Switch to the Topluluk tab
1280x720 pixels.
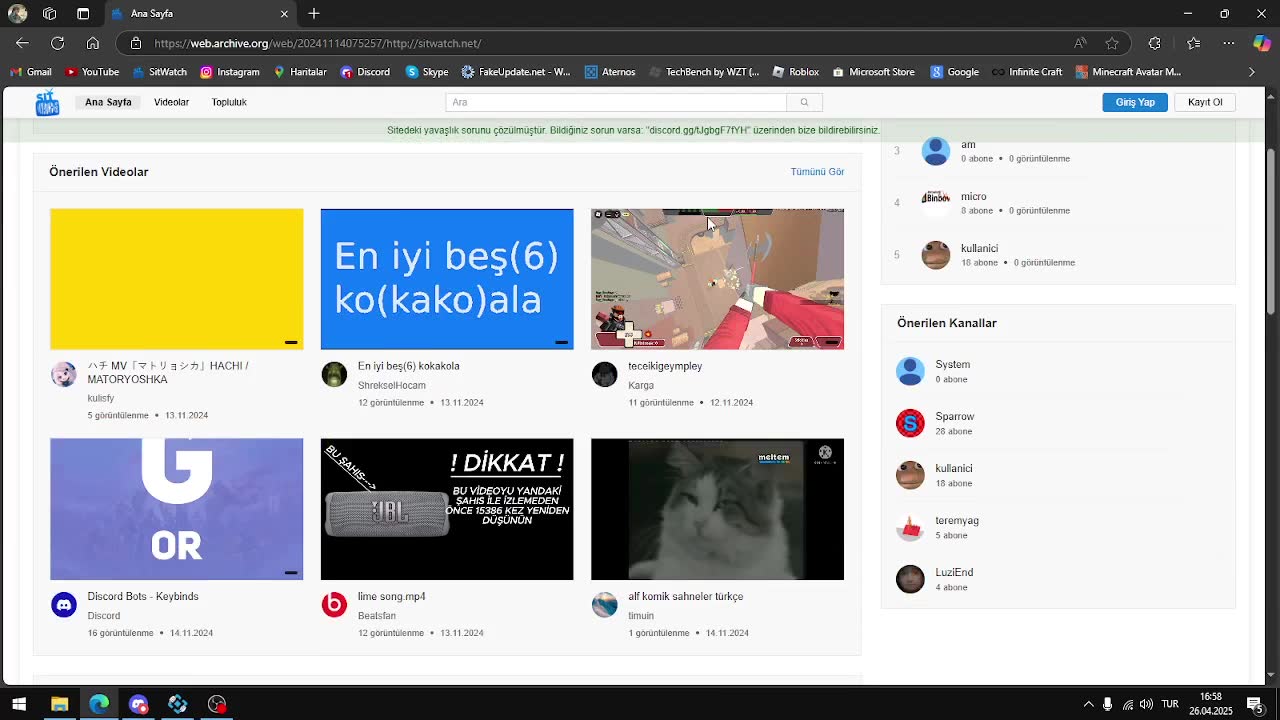[x=229, y=101]
